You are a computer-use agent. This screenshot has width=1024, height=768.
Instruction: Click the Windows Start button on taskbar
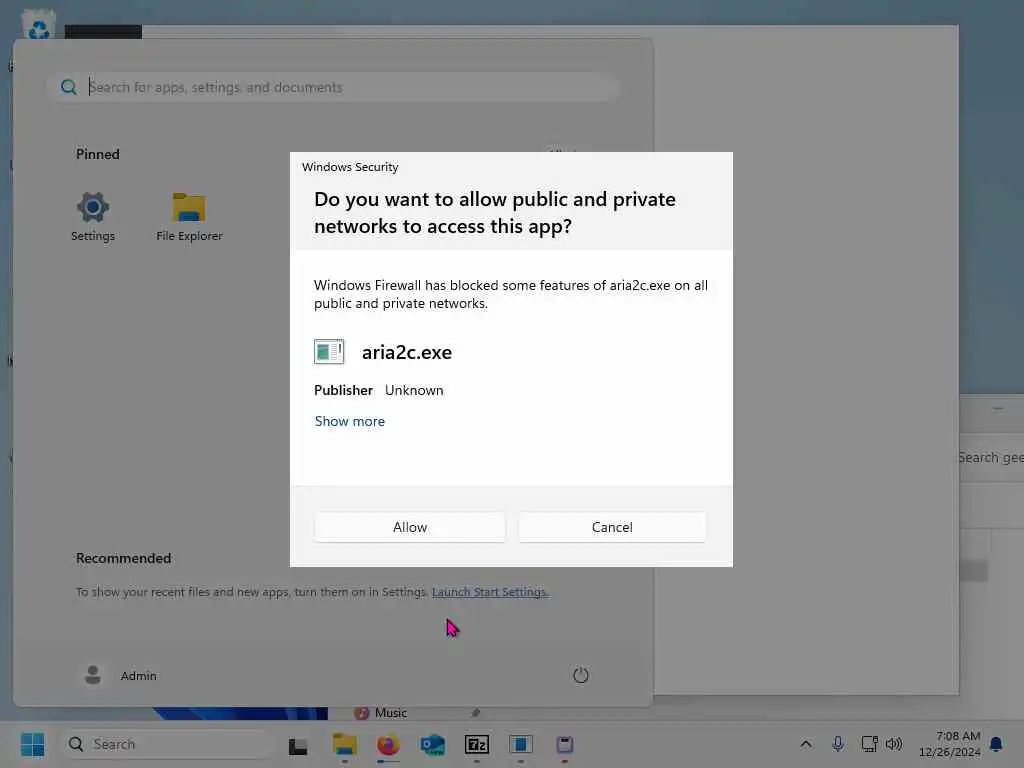[33, 744]
